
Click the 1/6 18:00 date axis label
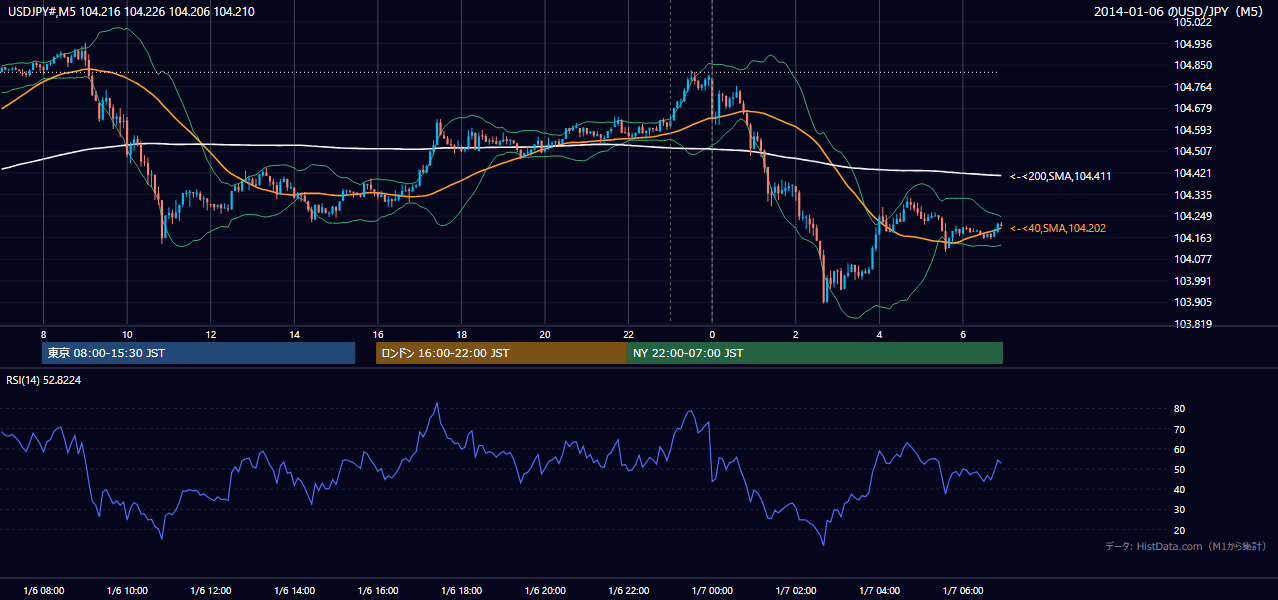tap(461, 591)
